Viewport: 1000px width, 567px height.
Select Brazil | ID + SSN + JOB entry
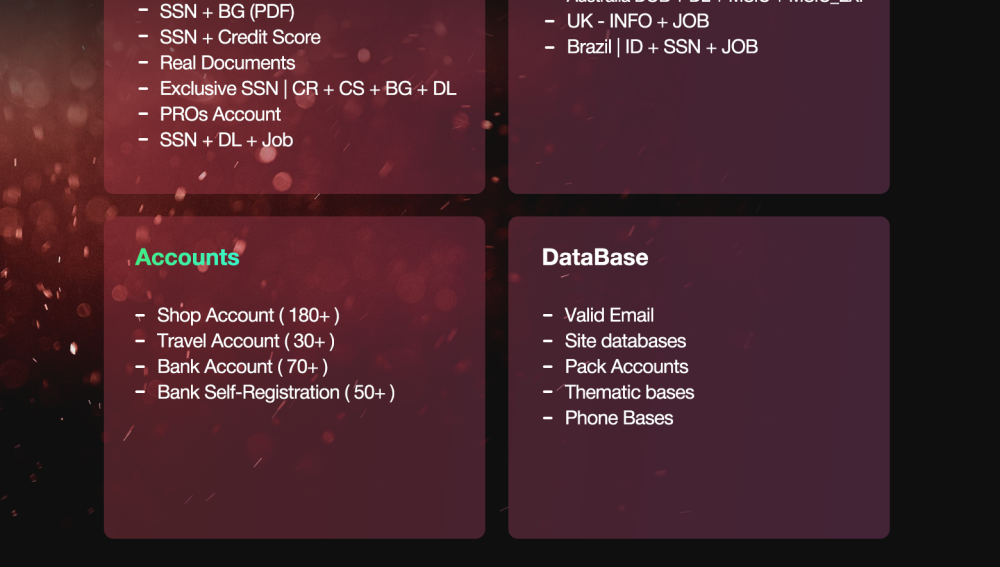click(x=662, y=47)
